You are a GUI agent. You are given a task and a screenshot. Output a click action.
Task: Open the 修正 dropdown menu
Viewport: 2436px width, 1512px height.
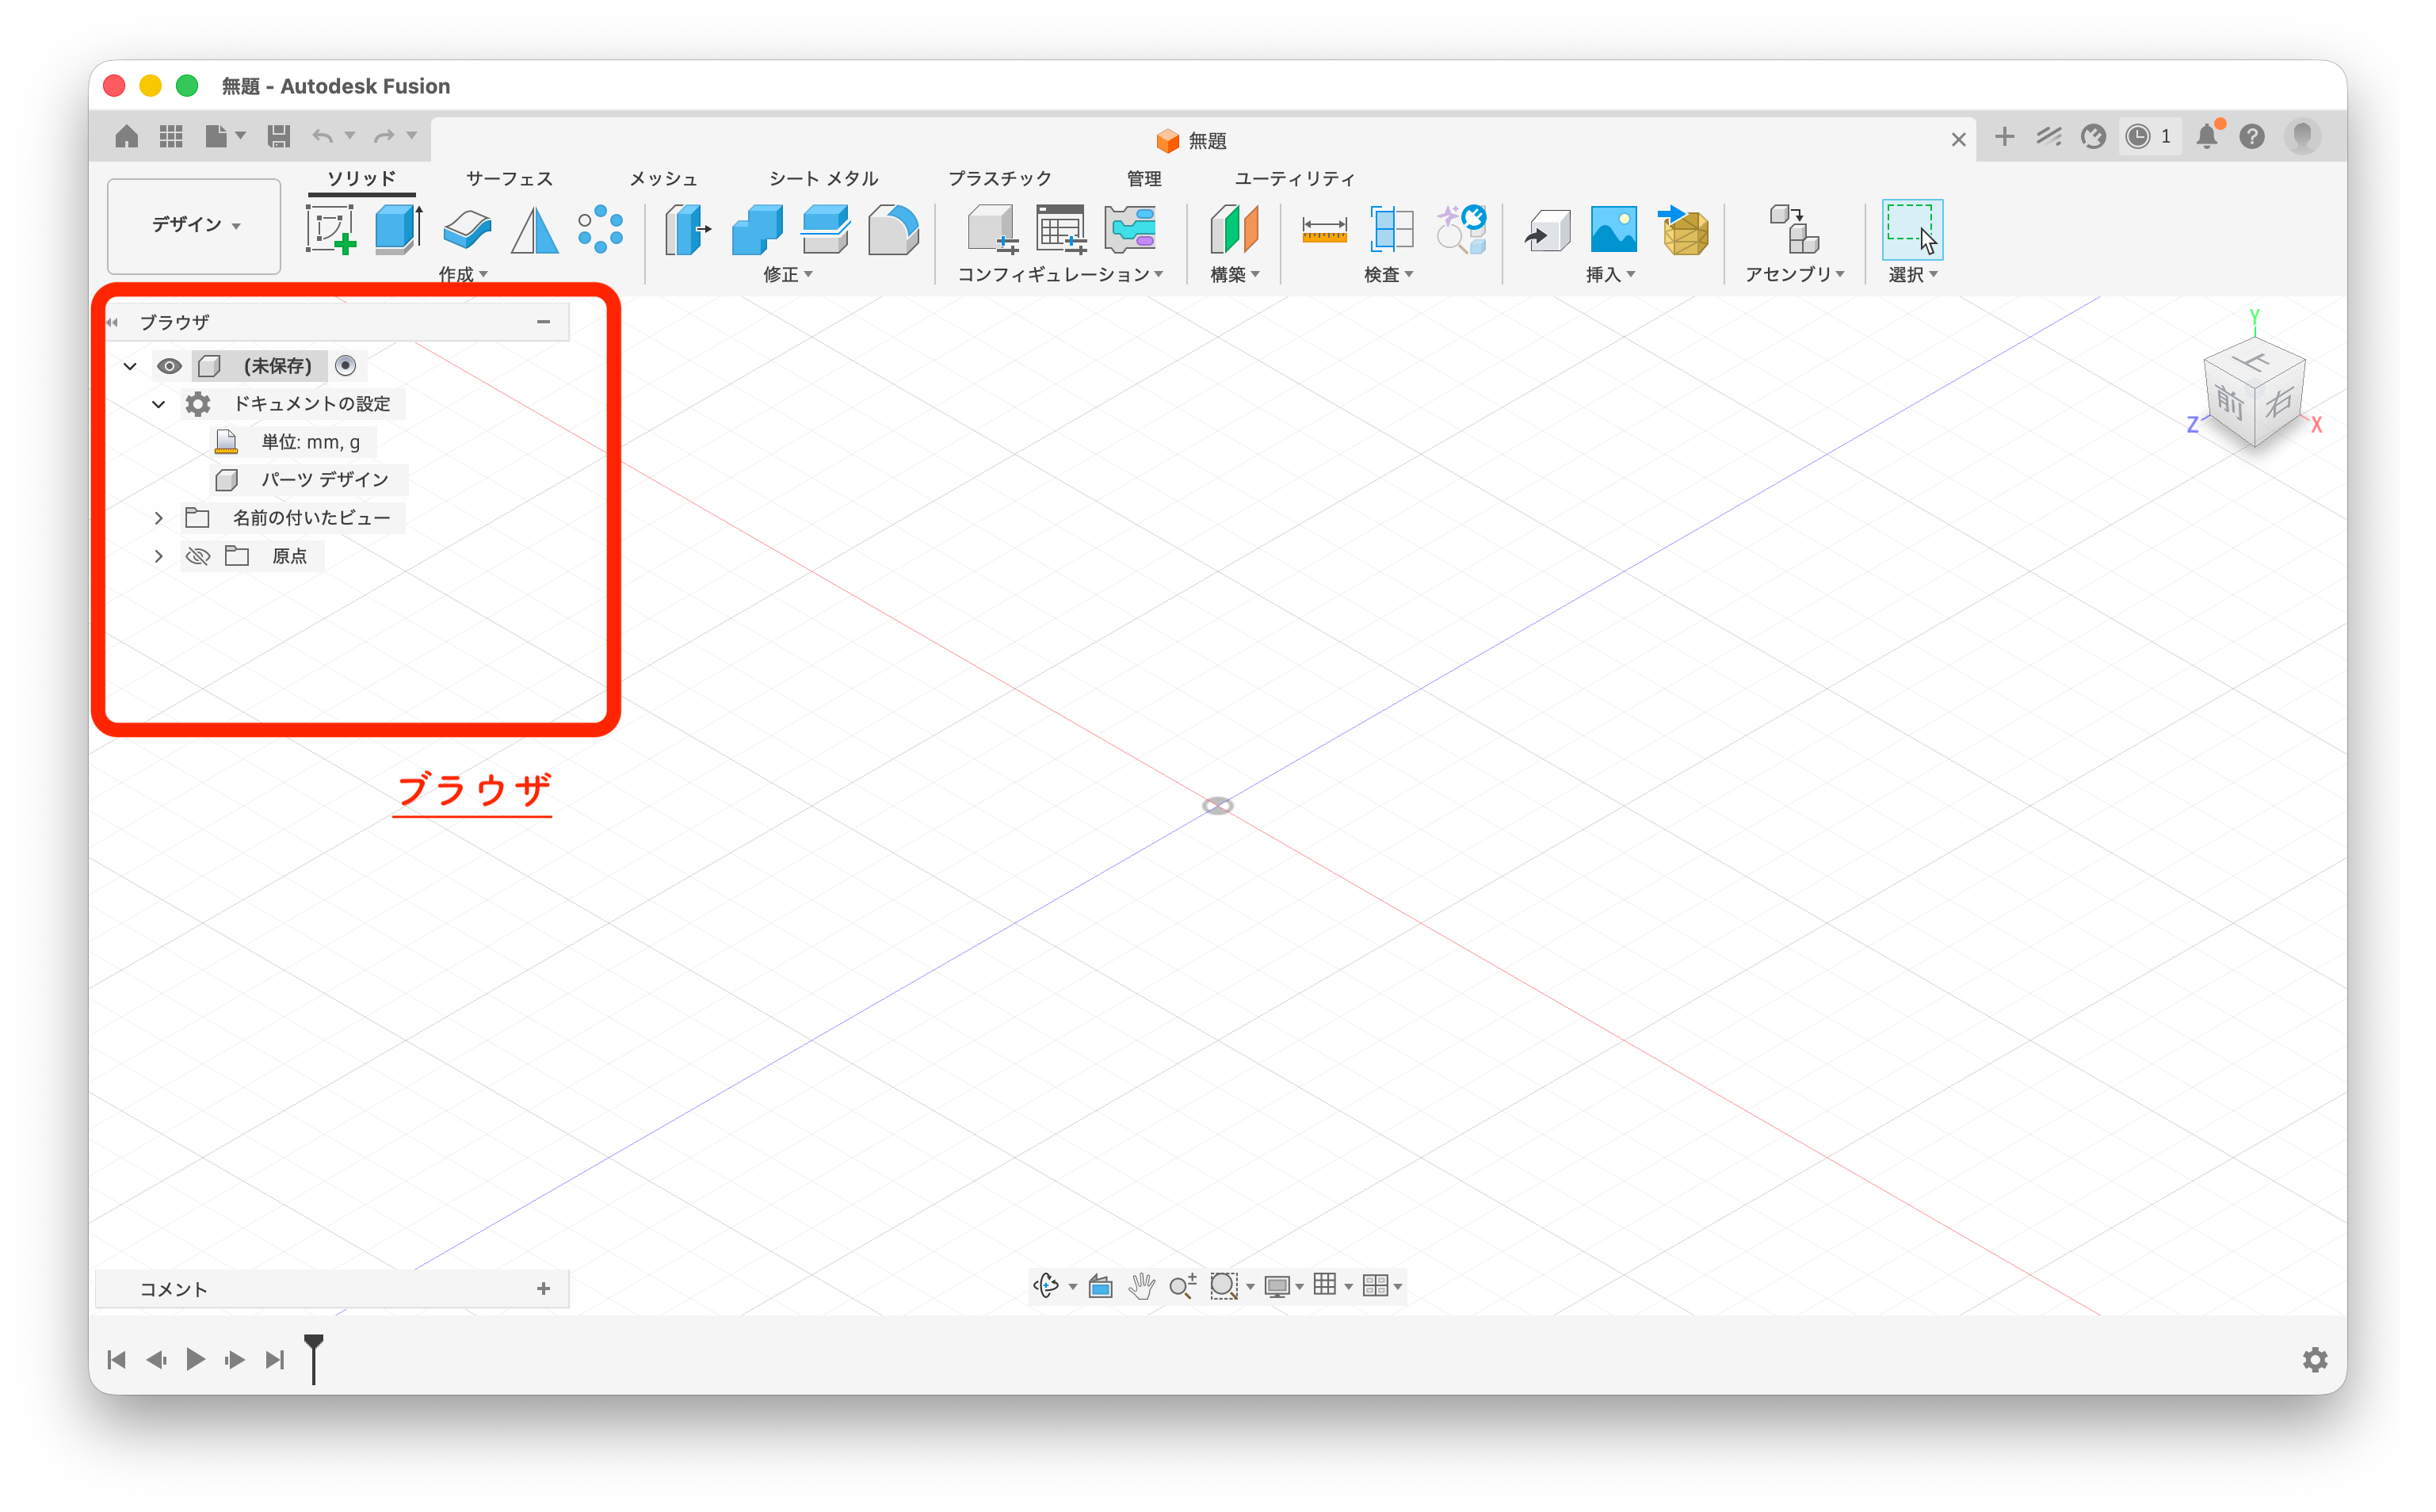788,274
